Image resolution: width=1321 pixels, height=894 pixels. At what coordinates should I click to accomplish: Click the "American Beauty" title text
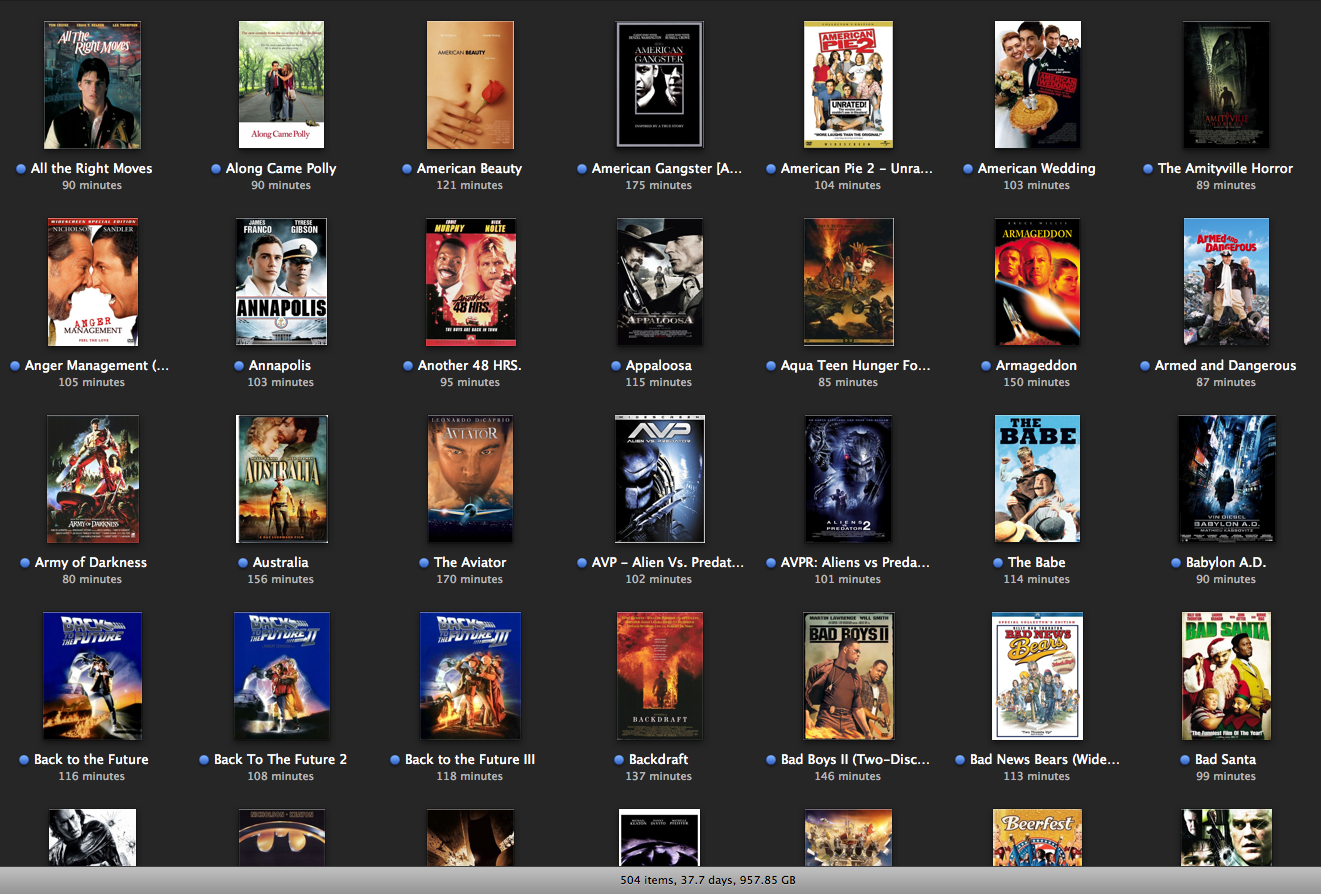469,168
